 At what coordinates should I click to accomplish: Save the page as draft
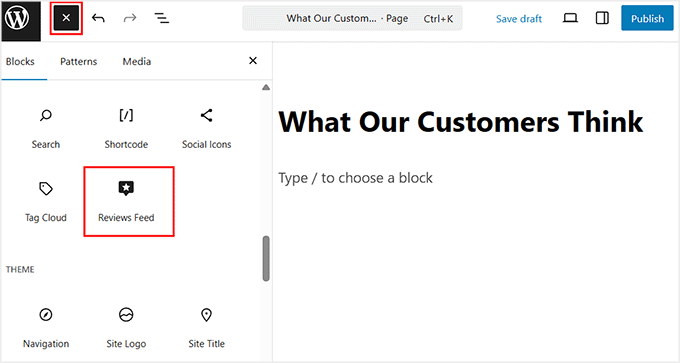[x=519, y=19]
